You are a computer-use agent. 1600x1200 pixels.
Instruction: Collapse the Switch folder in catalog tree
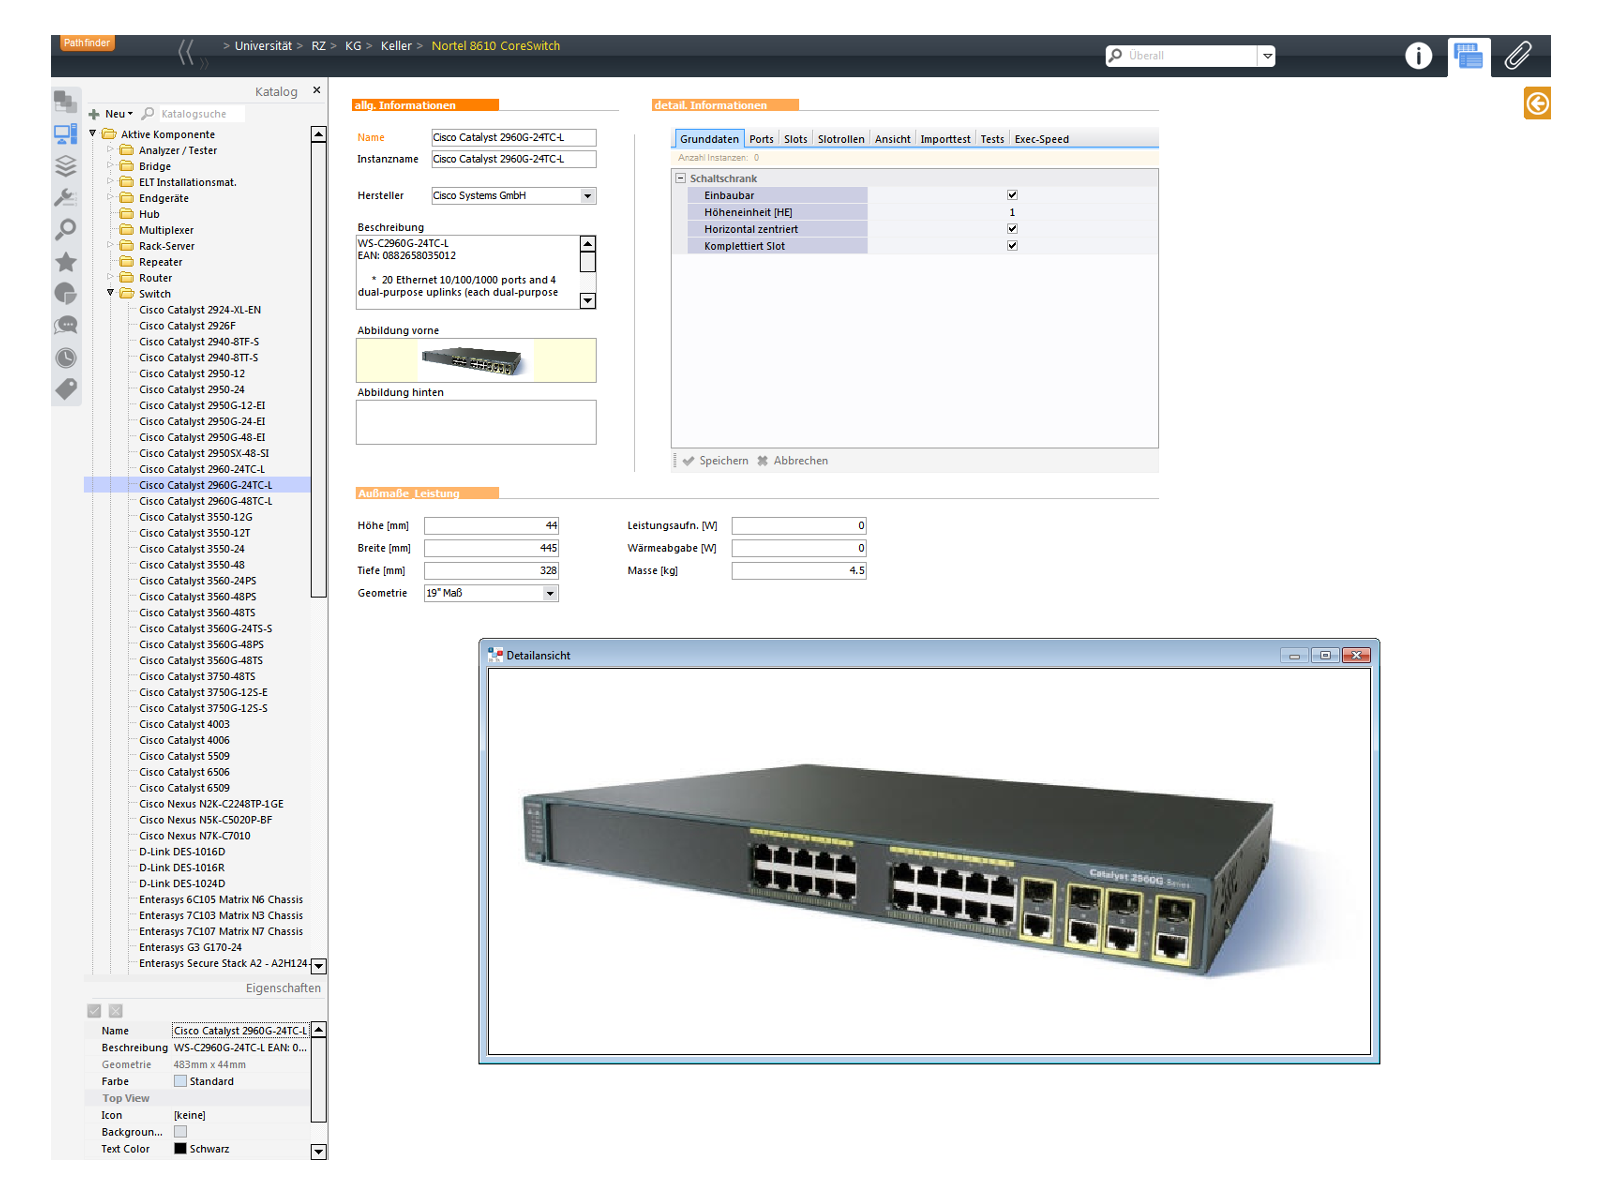[x=110, y=293]
